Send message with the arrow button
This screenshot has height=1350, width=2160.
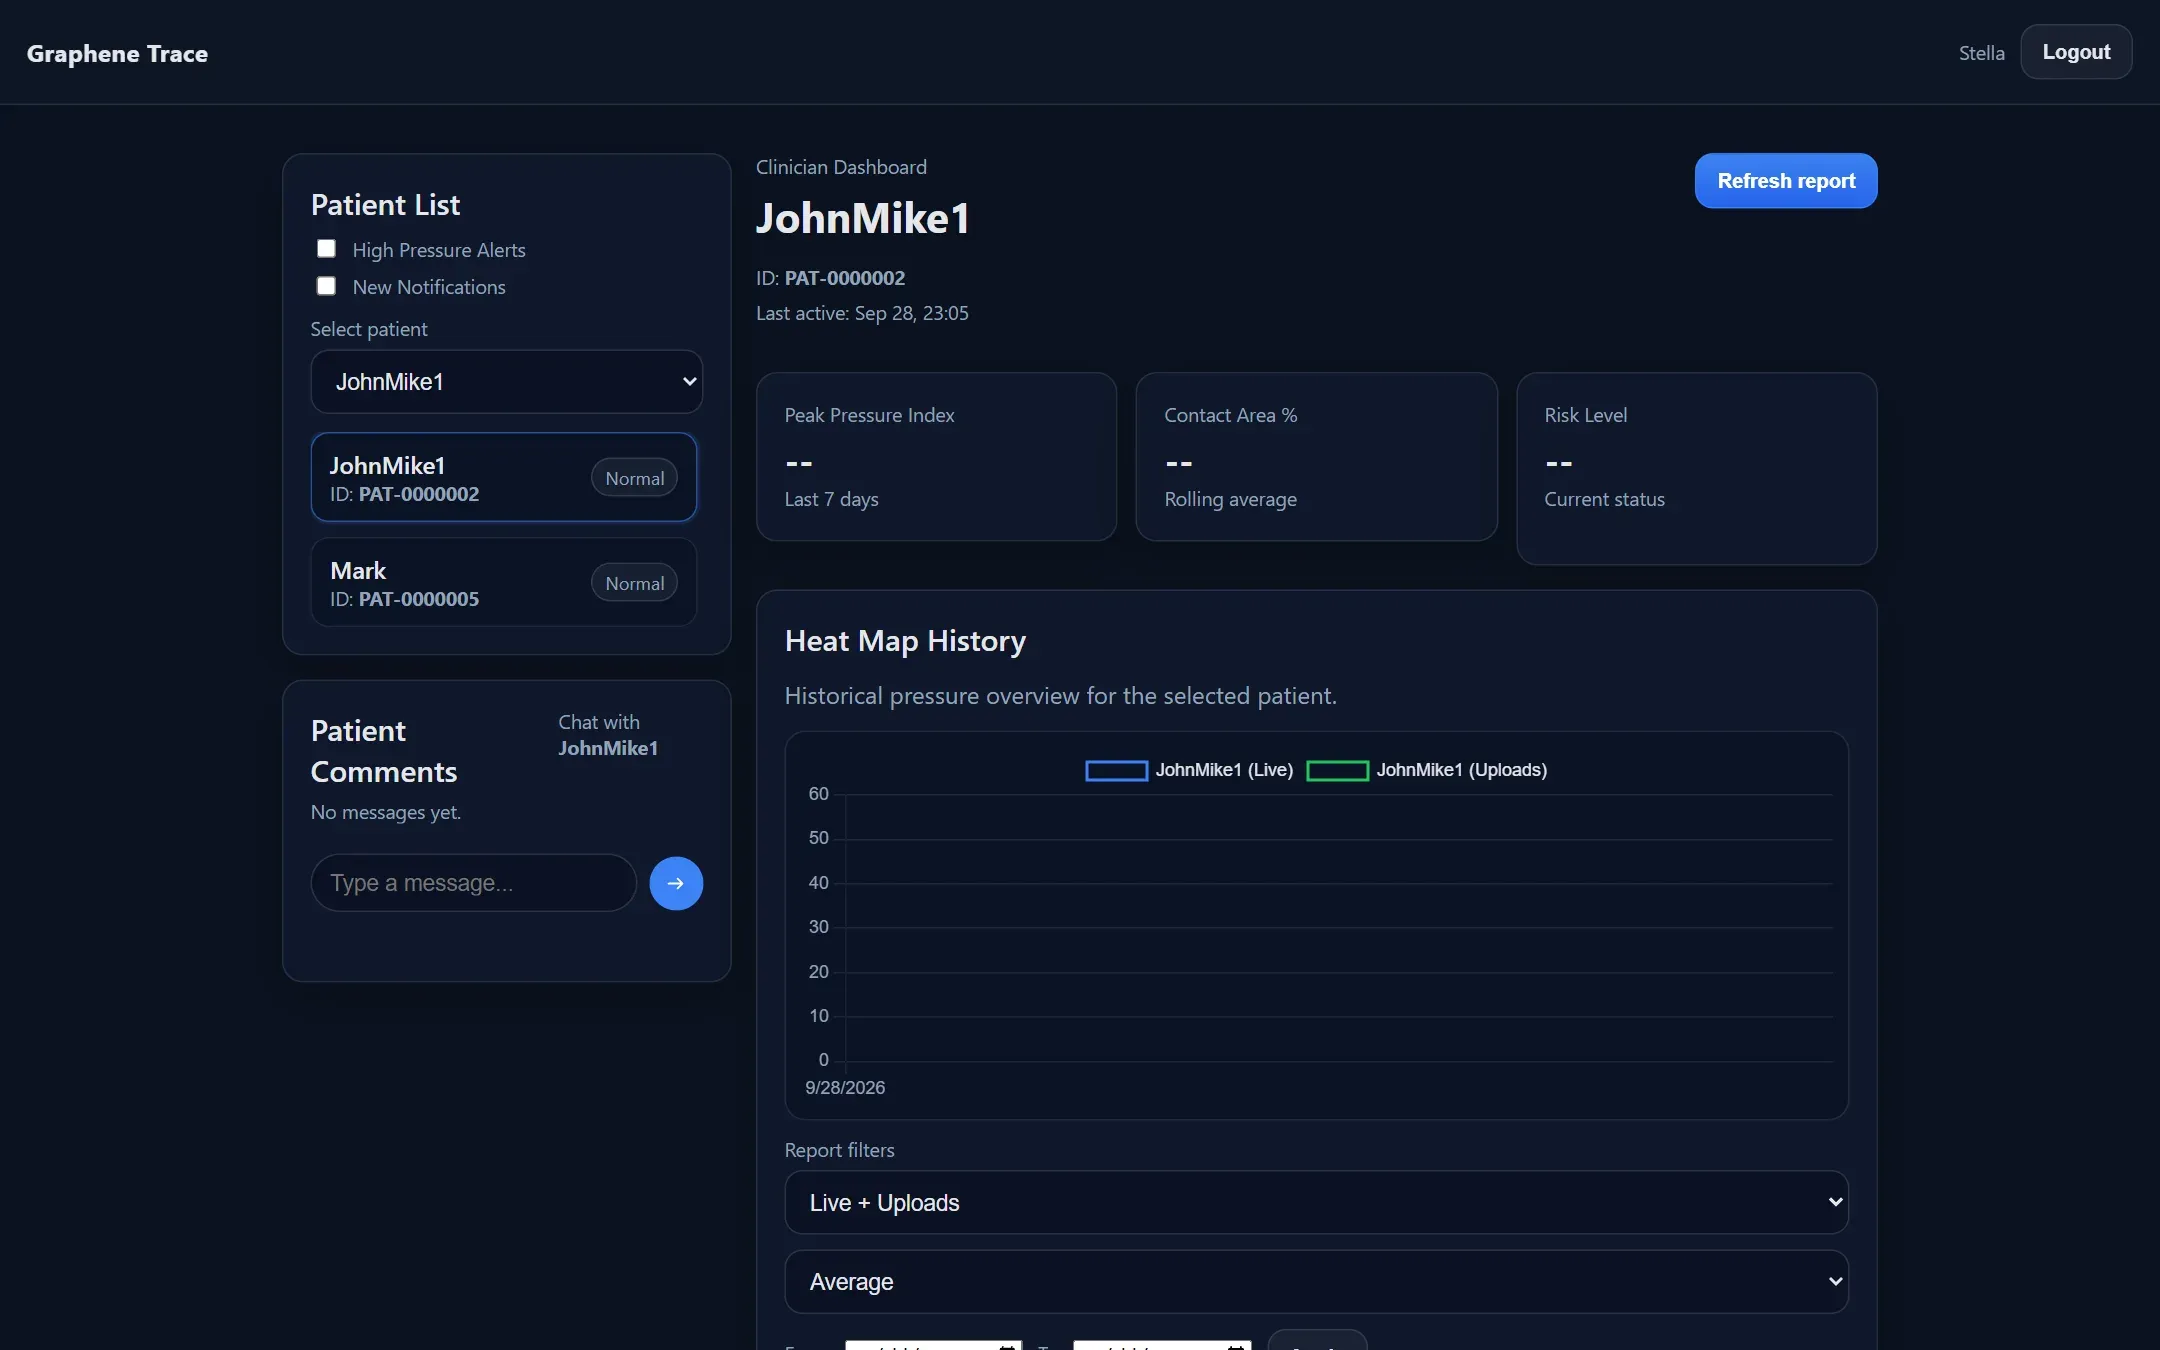pyautogui.click(x=676, y=883)
